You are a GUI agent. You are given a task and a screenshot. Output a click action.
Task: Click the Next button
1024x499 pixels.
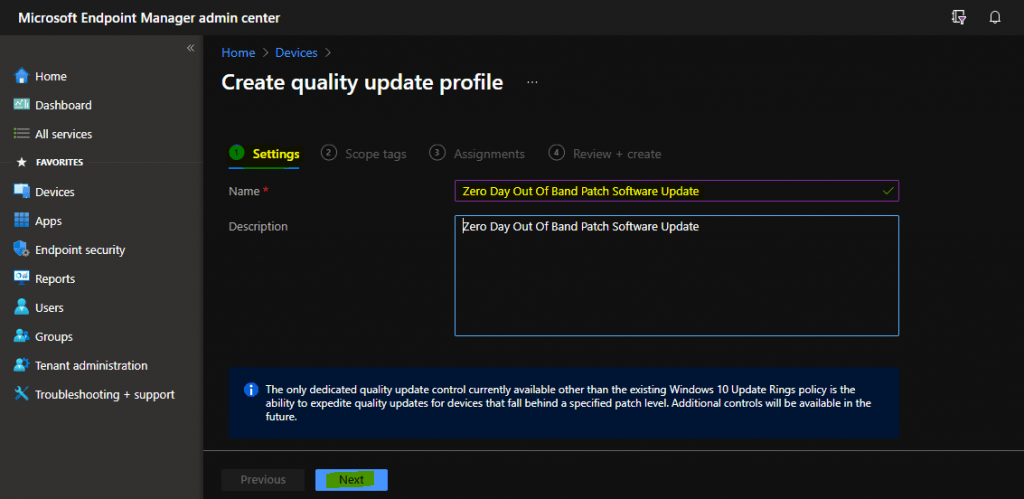[351, 479]
